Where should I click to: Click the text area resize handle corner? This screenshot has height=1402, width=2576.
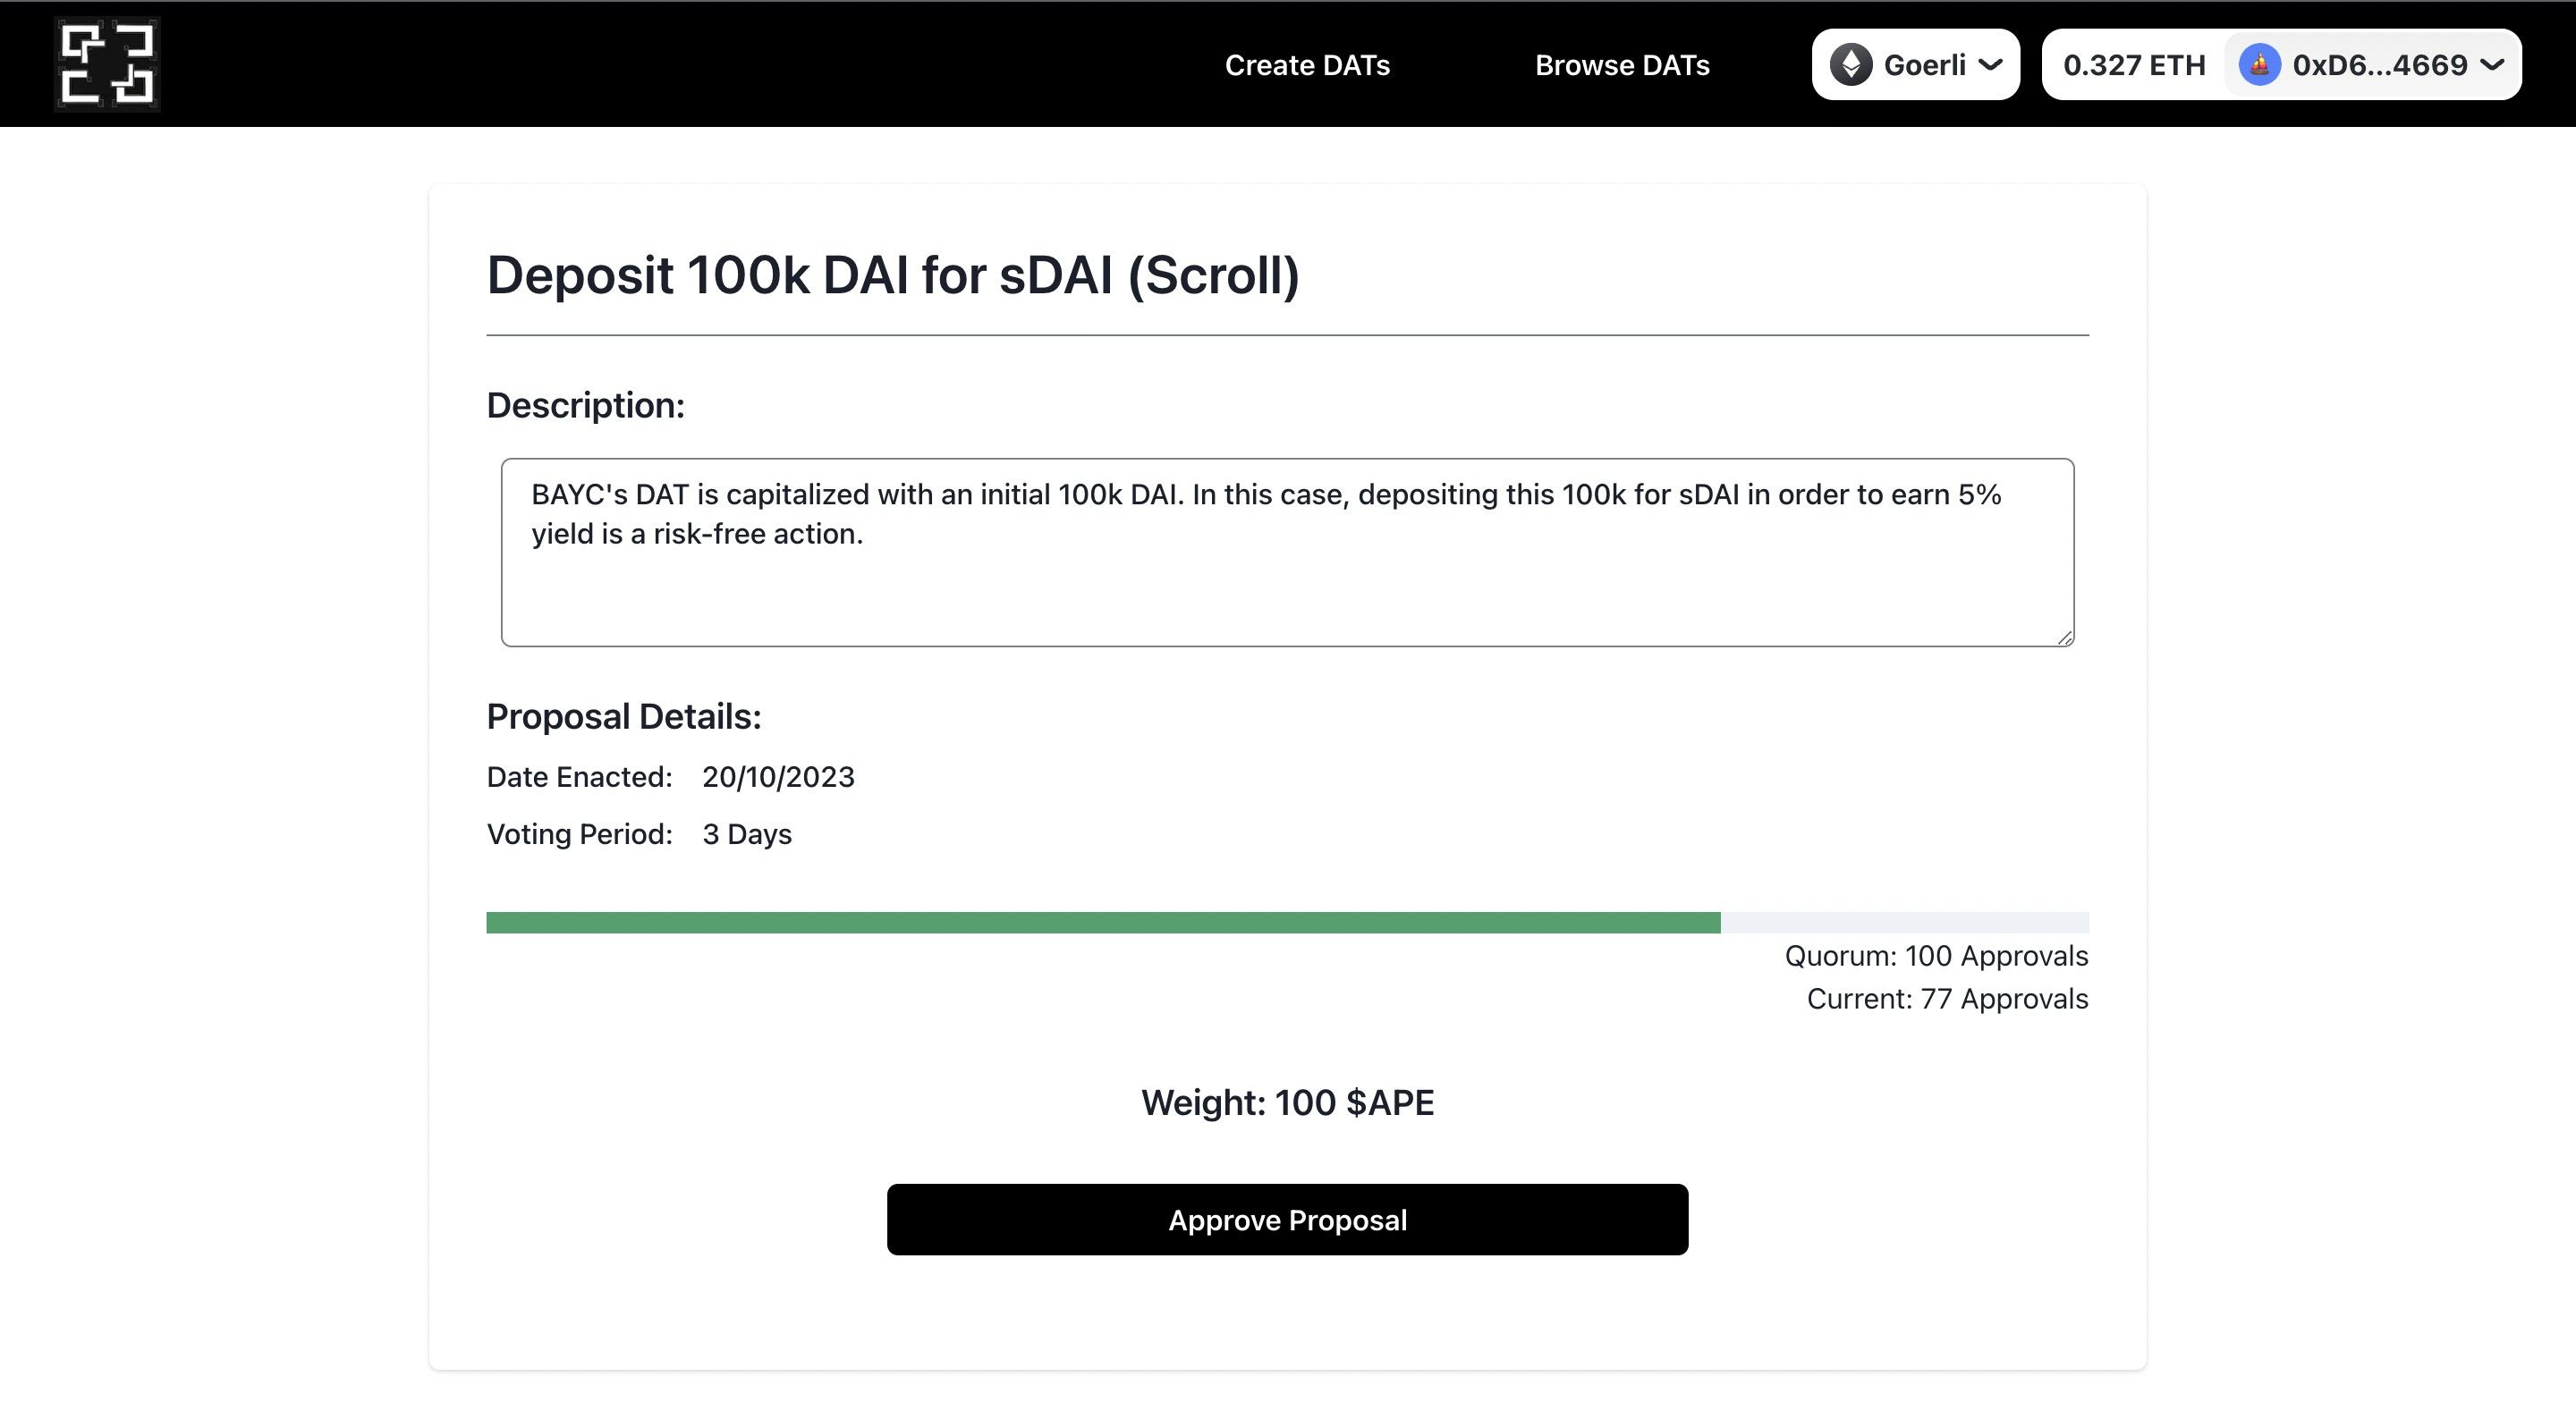(x=2065, y=637)
